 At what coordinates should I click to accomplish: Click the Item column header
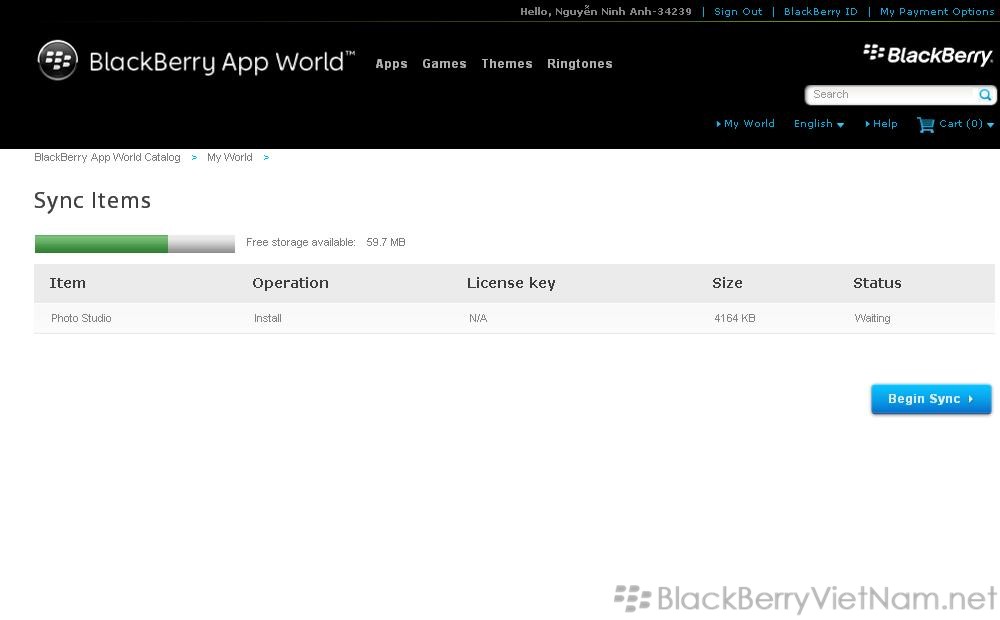pos(67,283)
